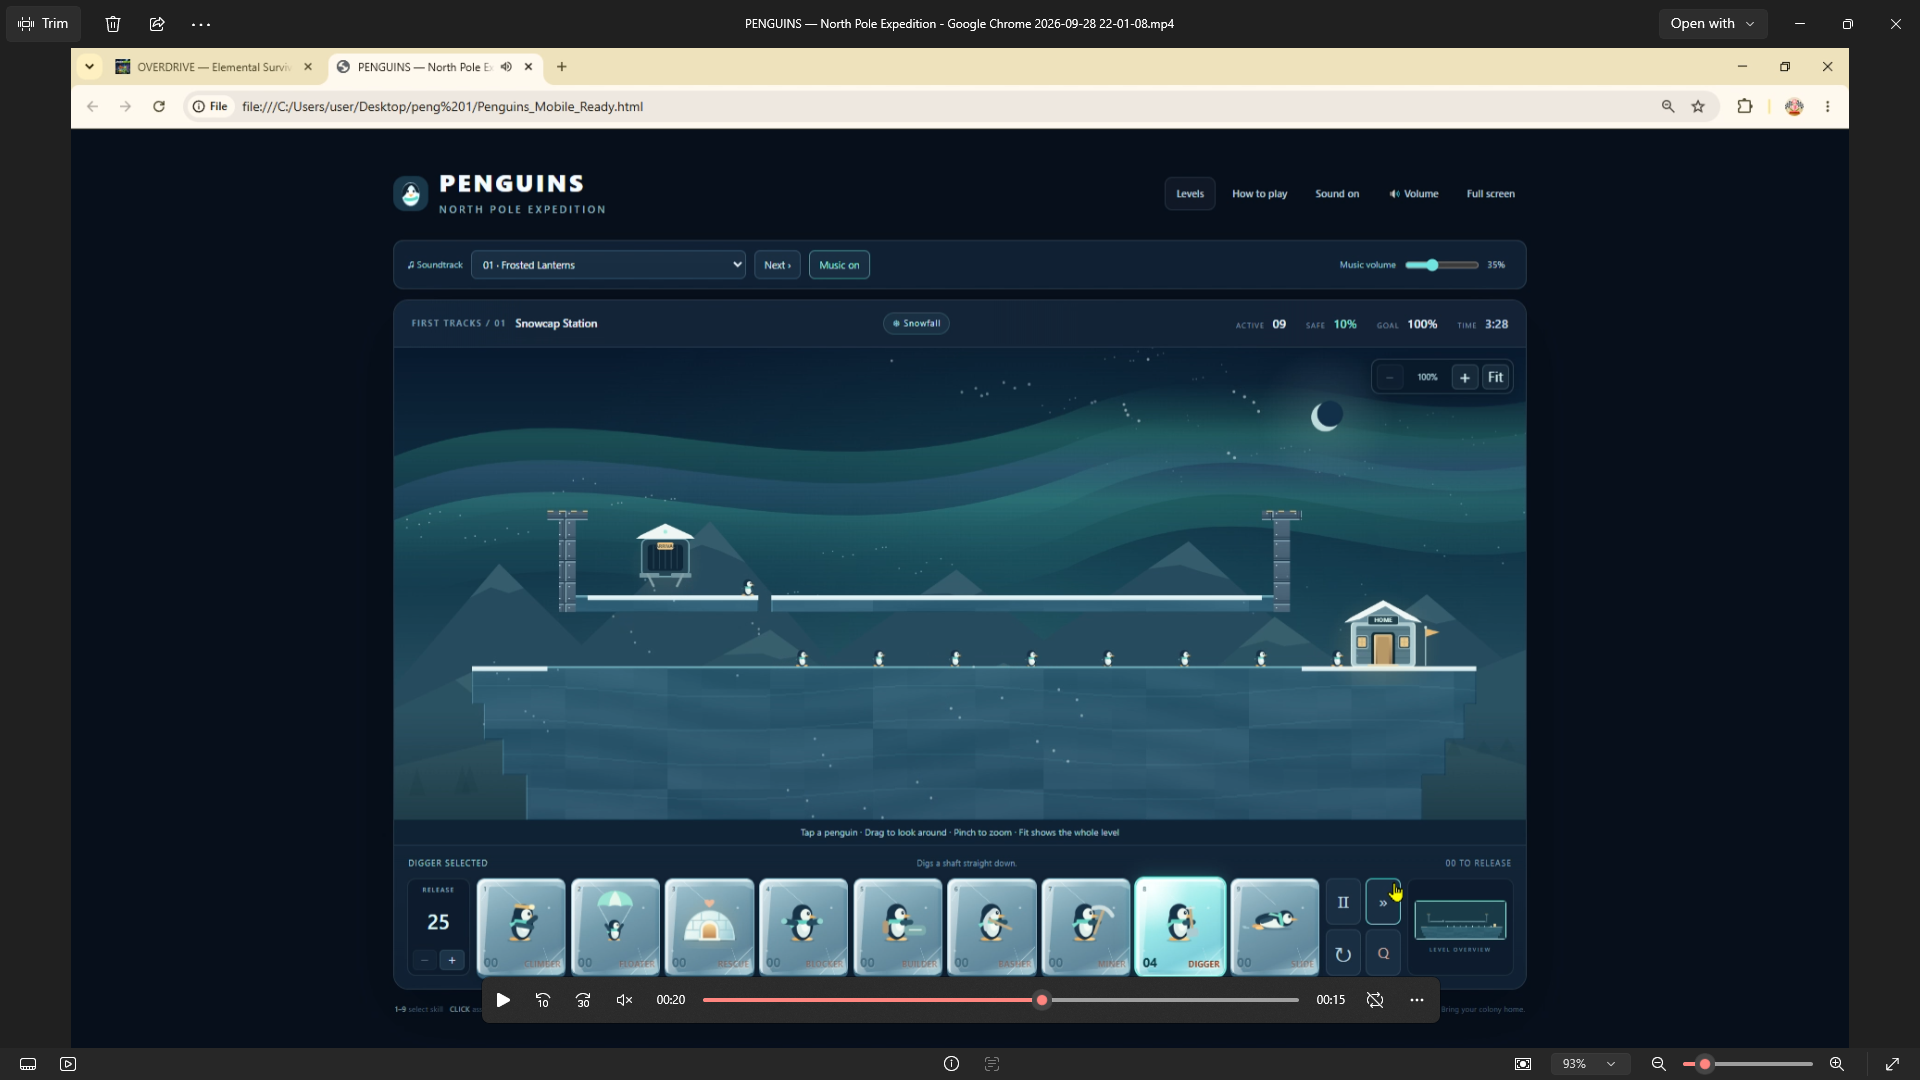The image size is (1920, 1080).
Task: Select the Slide skill card
Action: pos(1274,926)
